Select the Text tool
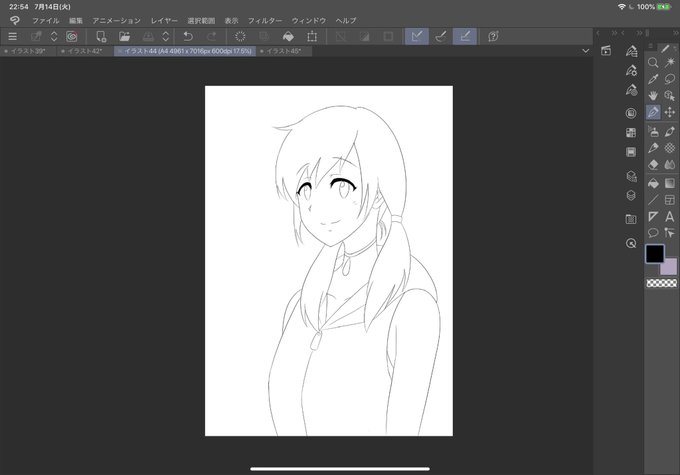Image resolution: width=680 pixels, height=475 pixels. click(670, 216)
